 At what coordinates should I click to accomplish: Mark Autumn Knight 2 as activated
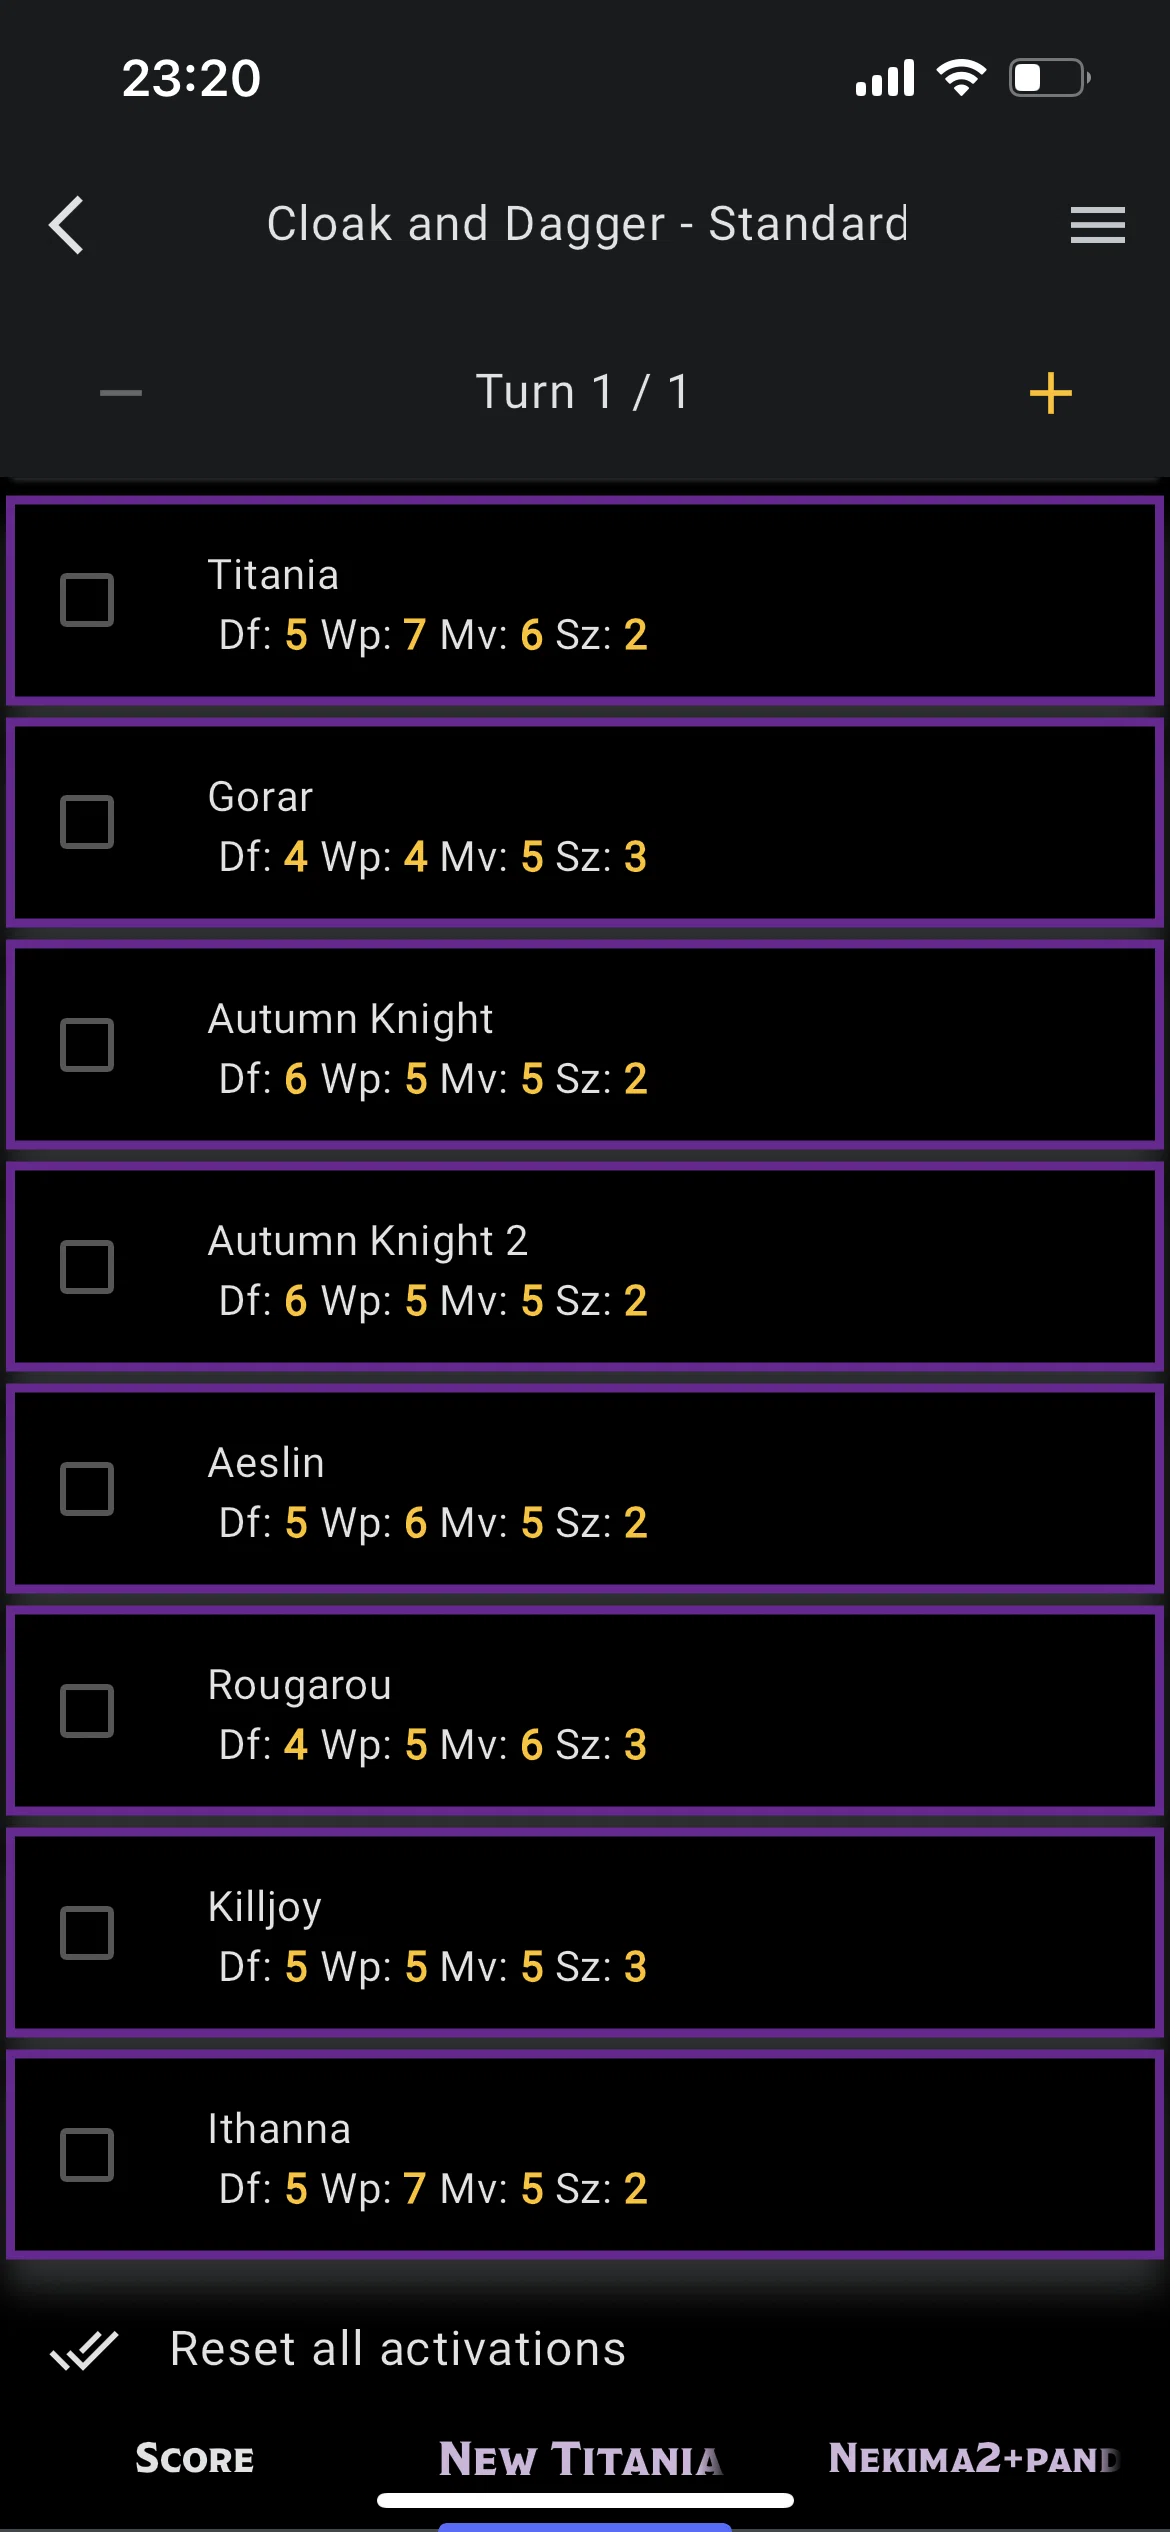point(87,1267)
